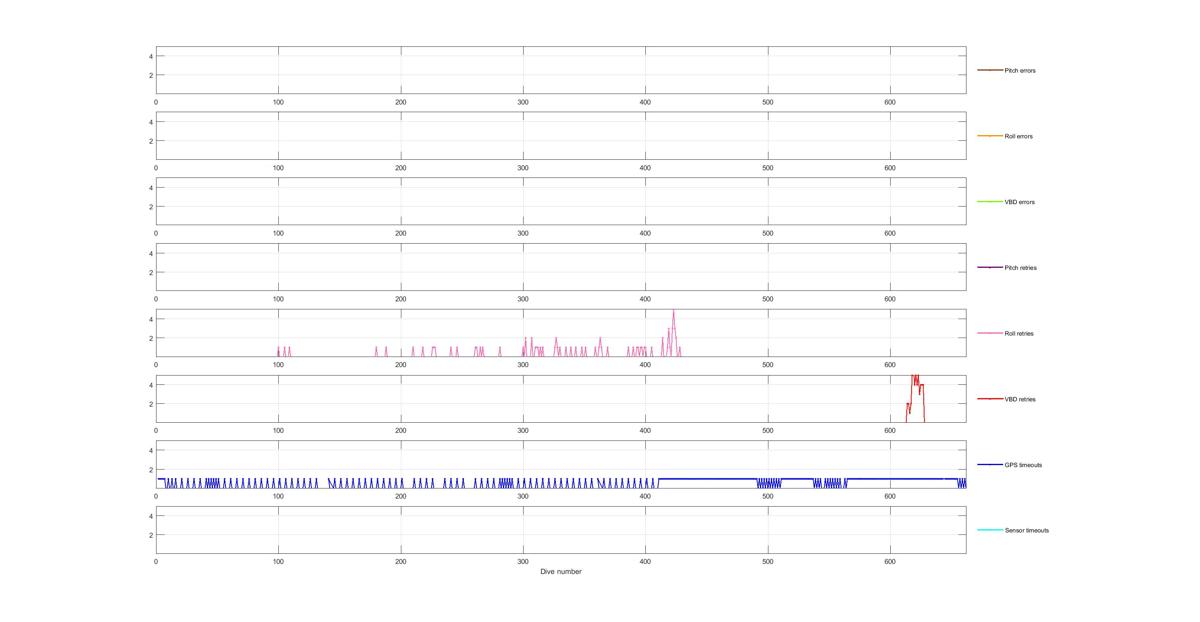
Task: Select the brown Pitch errors legend line
Action: 990,70
